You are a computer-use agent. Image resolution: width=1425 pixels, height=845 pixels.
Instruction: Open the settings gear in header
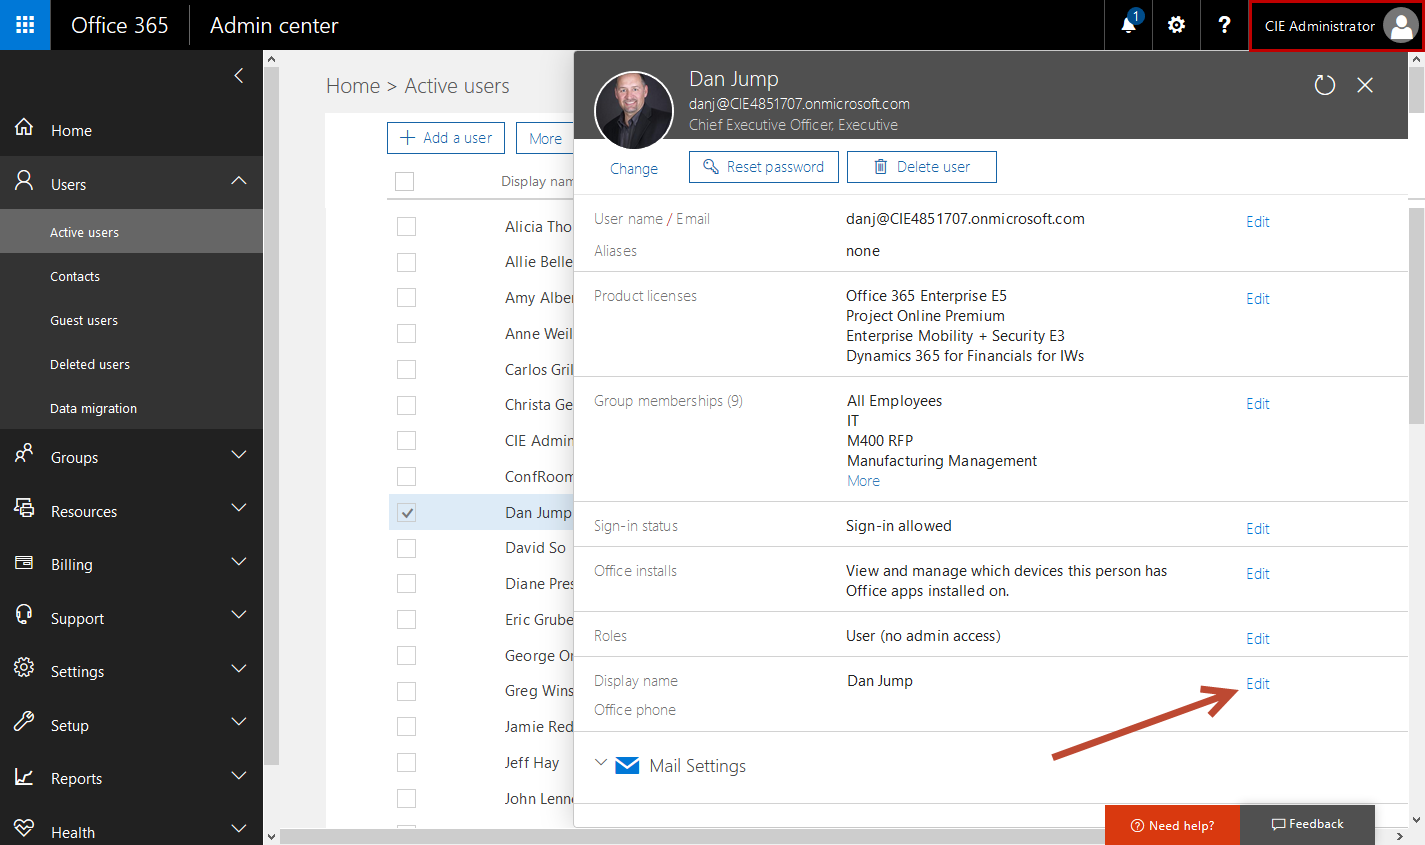pos(1176,25)
